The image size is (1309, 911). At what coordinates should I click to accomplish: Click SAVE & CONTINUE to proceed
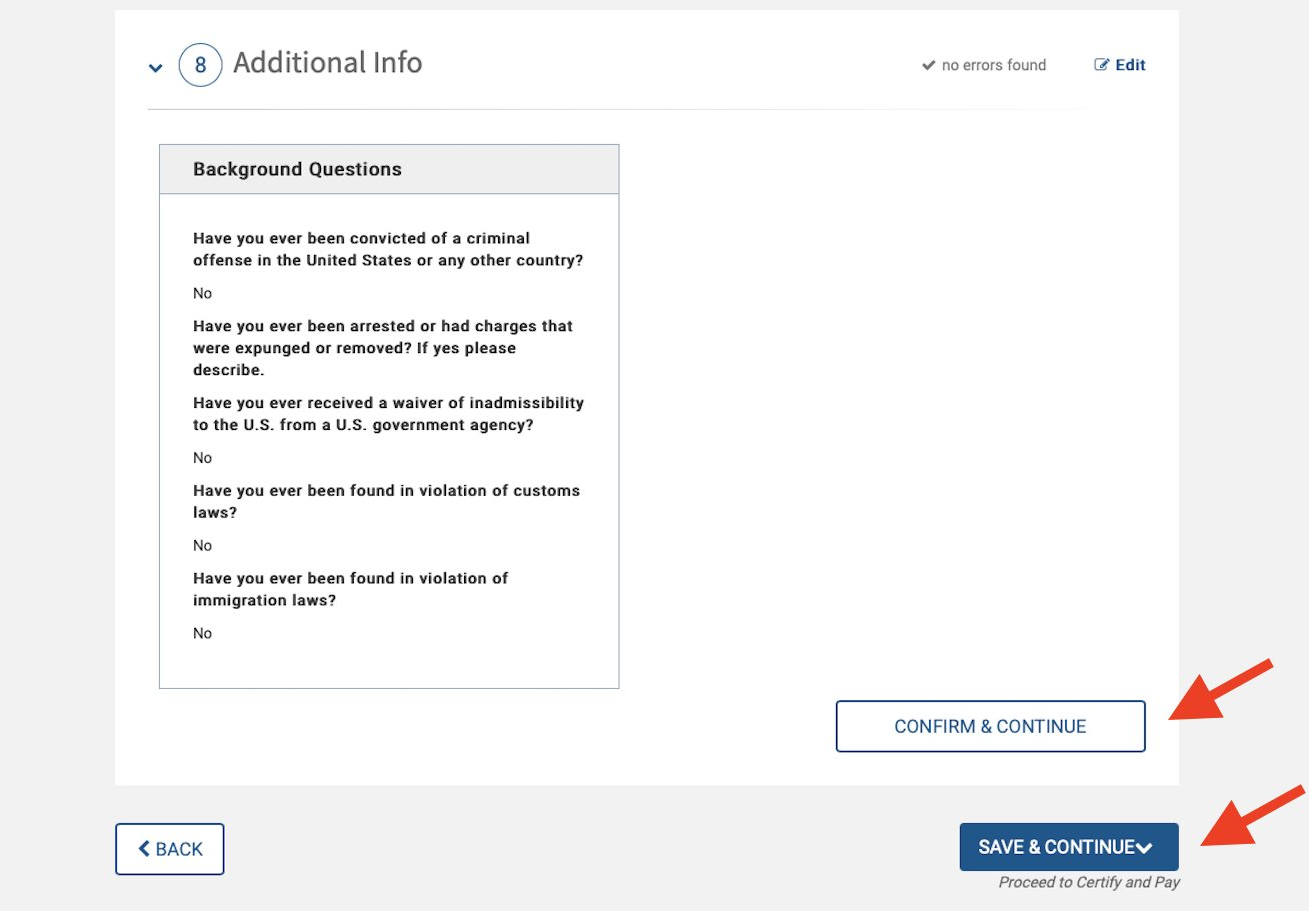pyautogui.click(x=1069, y=847)
